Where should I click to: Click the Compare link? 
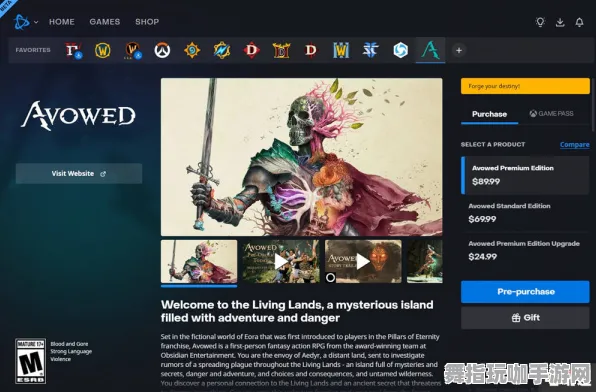pyautogui.click(x=574, y=144)
